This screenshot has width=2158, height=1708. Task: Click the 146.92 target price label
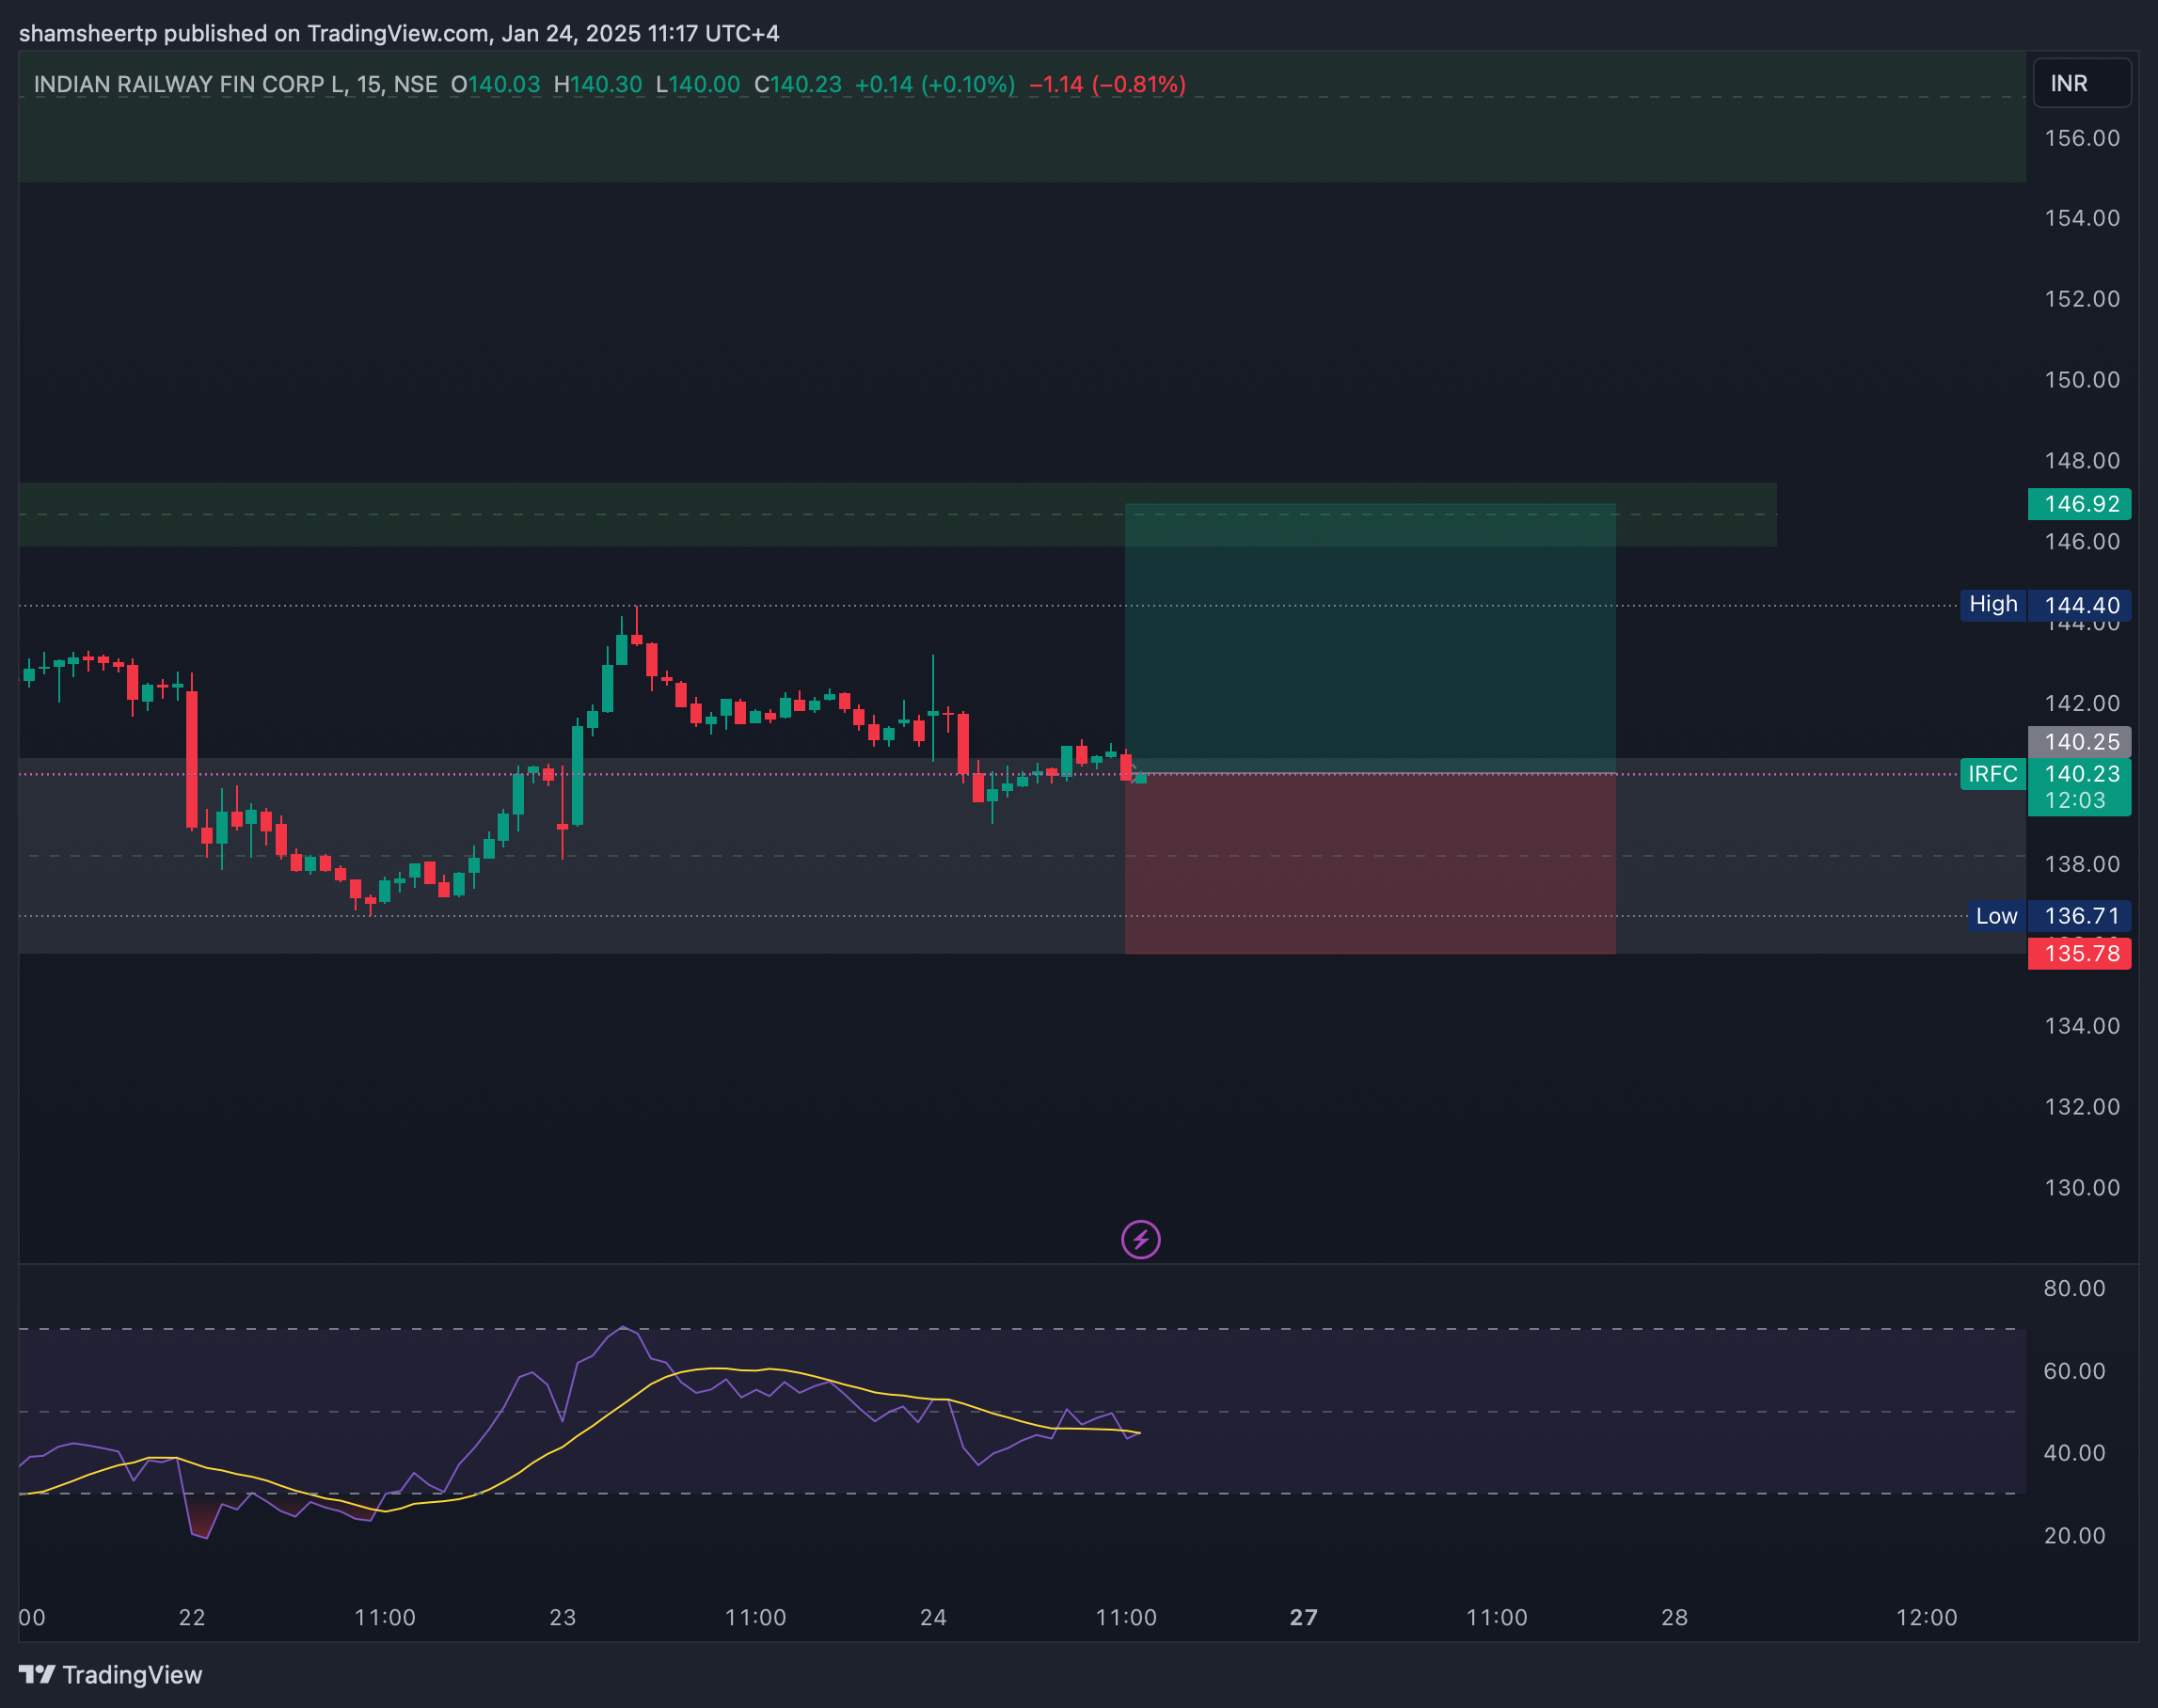coord(2079,504)
